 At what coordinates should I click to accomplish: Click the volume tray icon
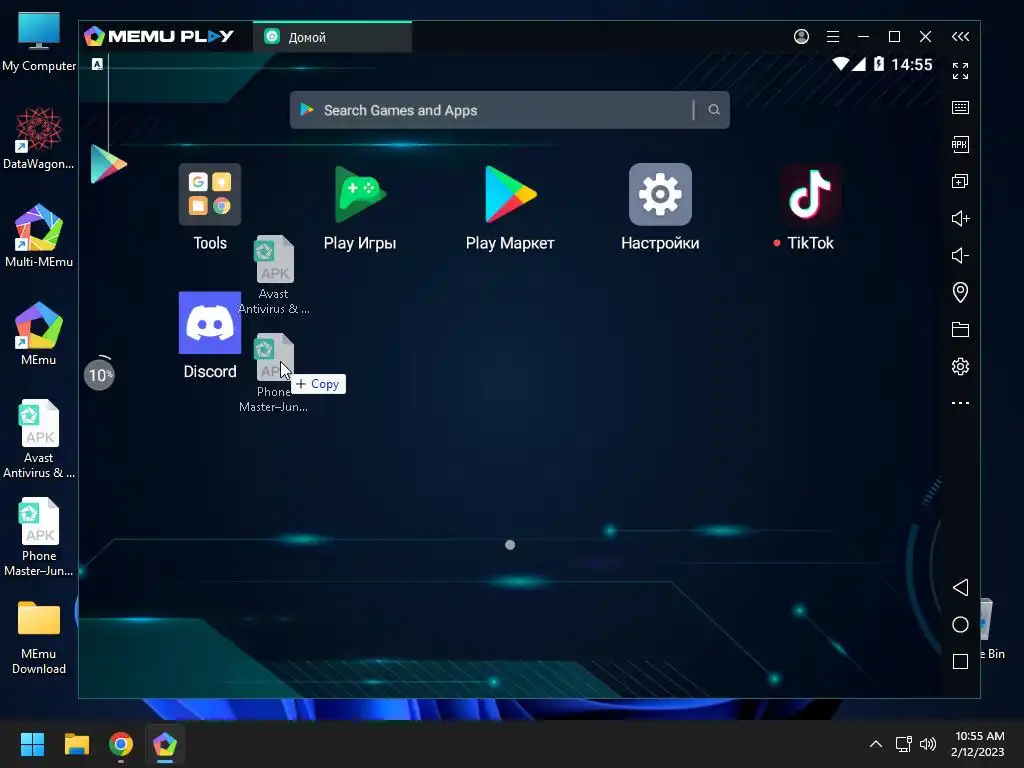(927, 744)
